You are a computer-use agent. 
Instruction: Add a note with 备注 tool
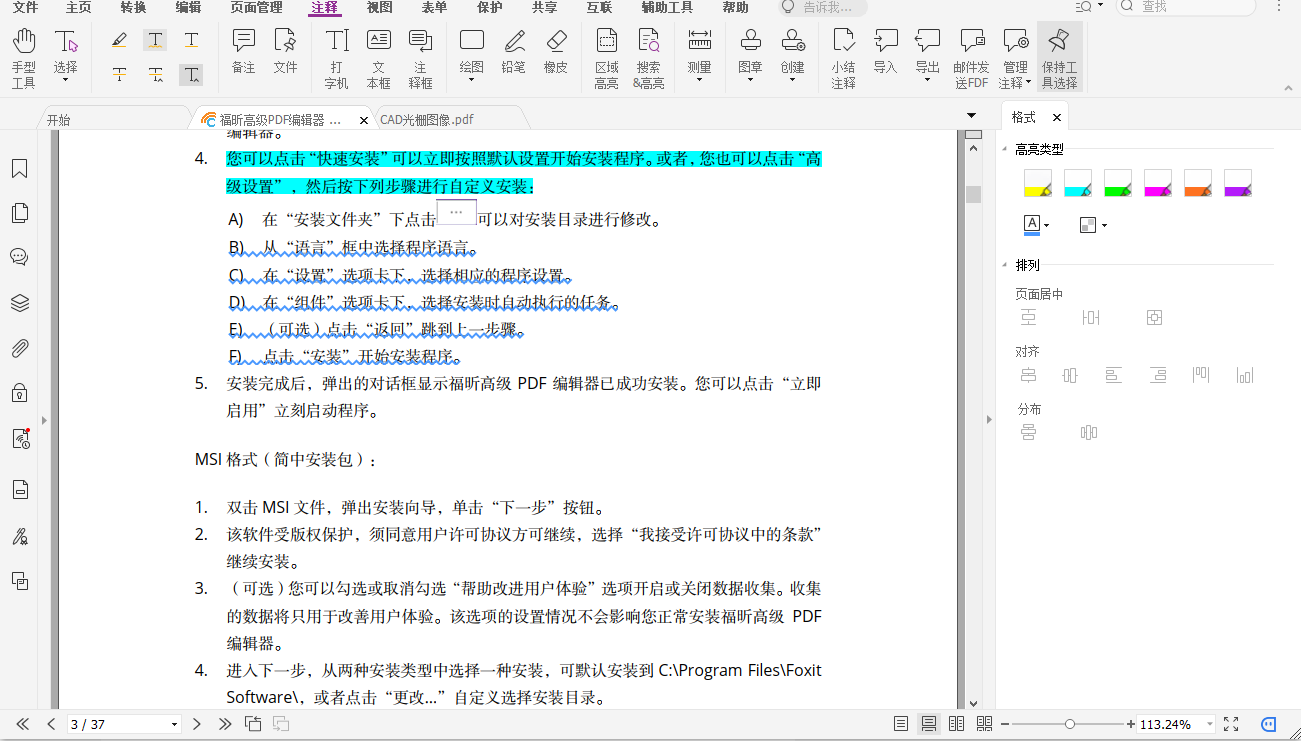coord(243,51)
